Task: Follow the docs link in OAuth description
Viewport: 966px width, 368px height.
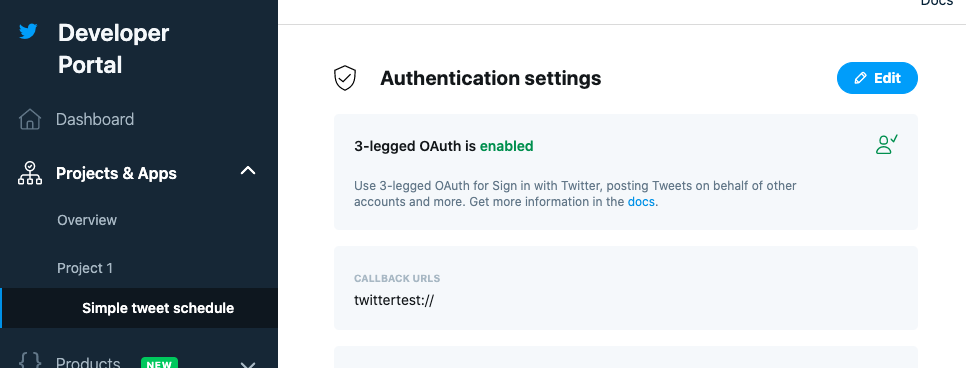Action: [x=641, y=202]
